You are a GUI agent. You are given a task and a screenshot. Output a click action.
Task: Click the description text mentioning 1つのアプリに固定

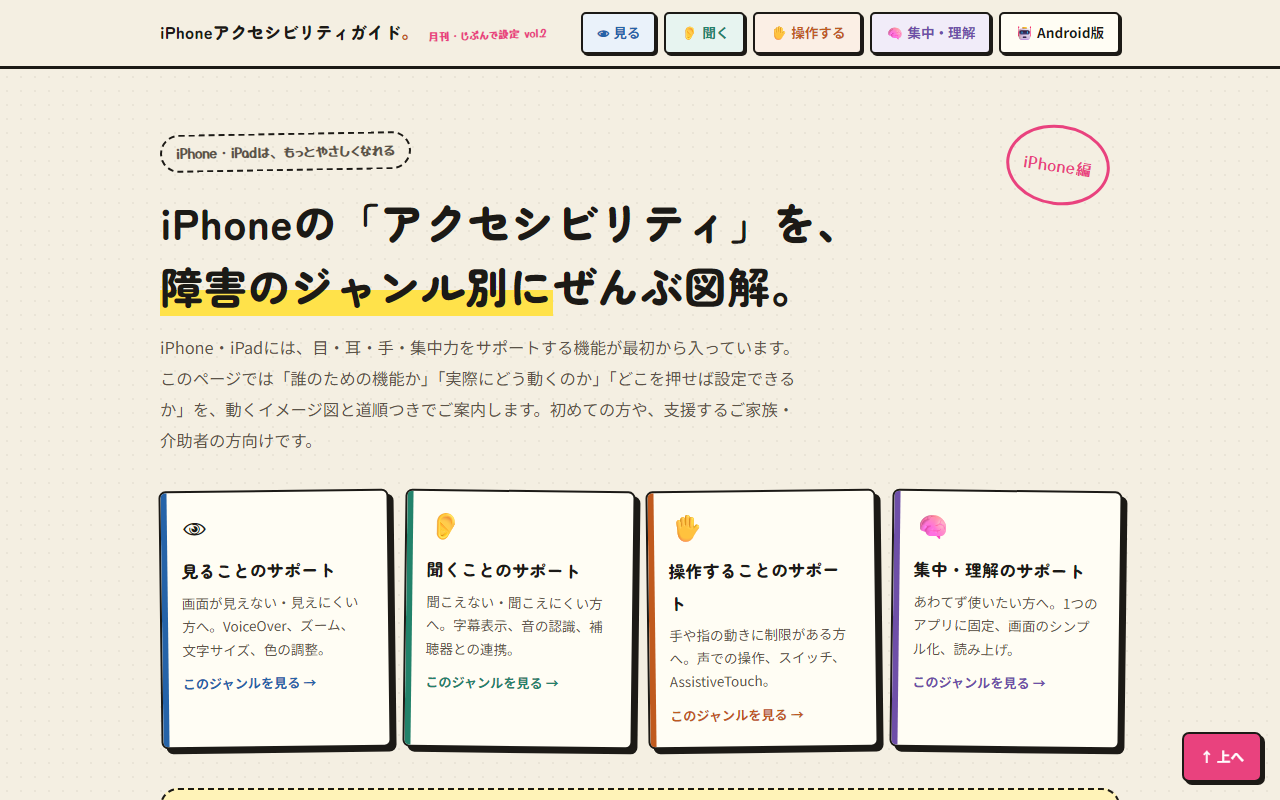[1005, 625]
